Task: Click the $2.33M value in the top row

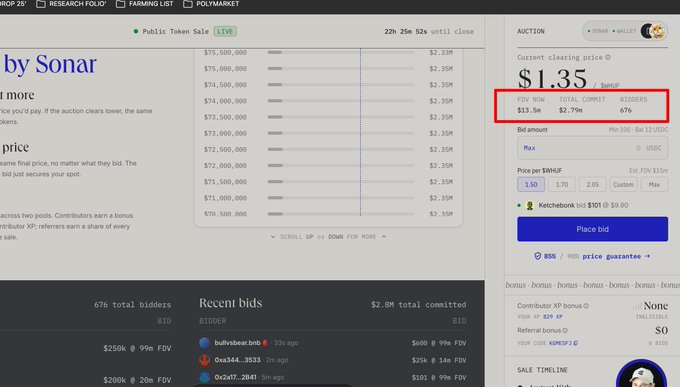Action: click(441, 52)
